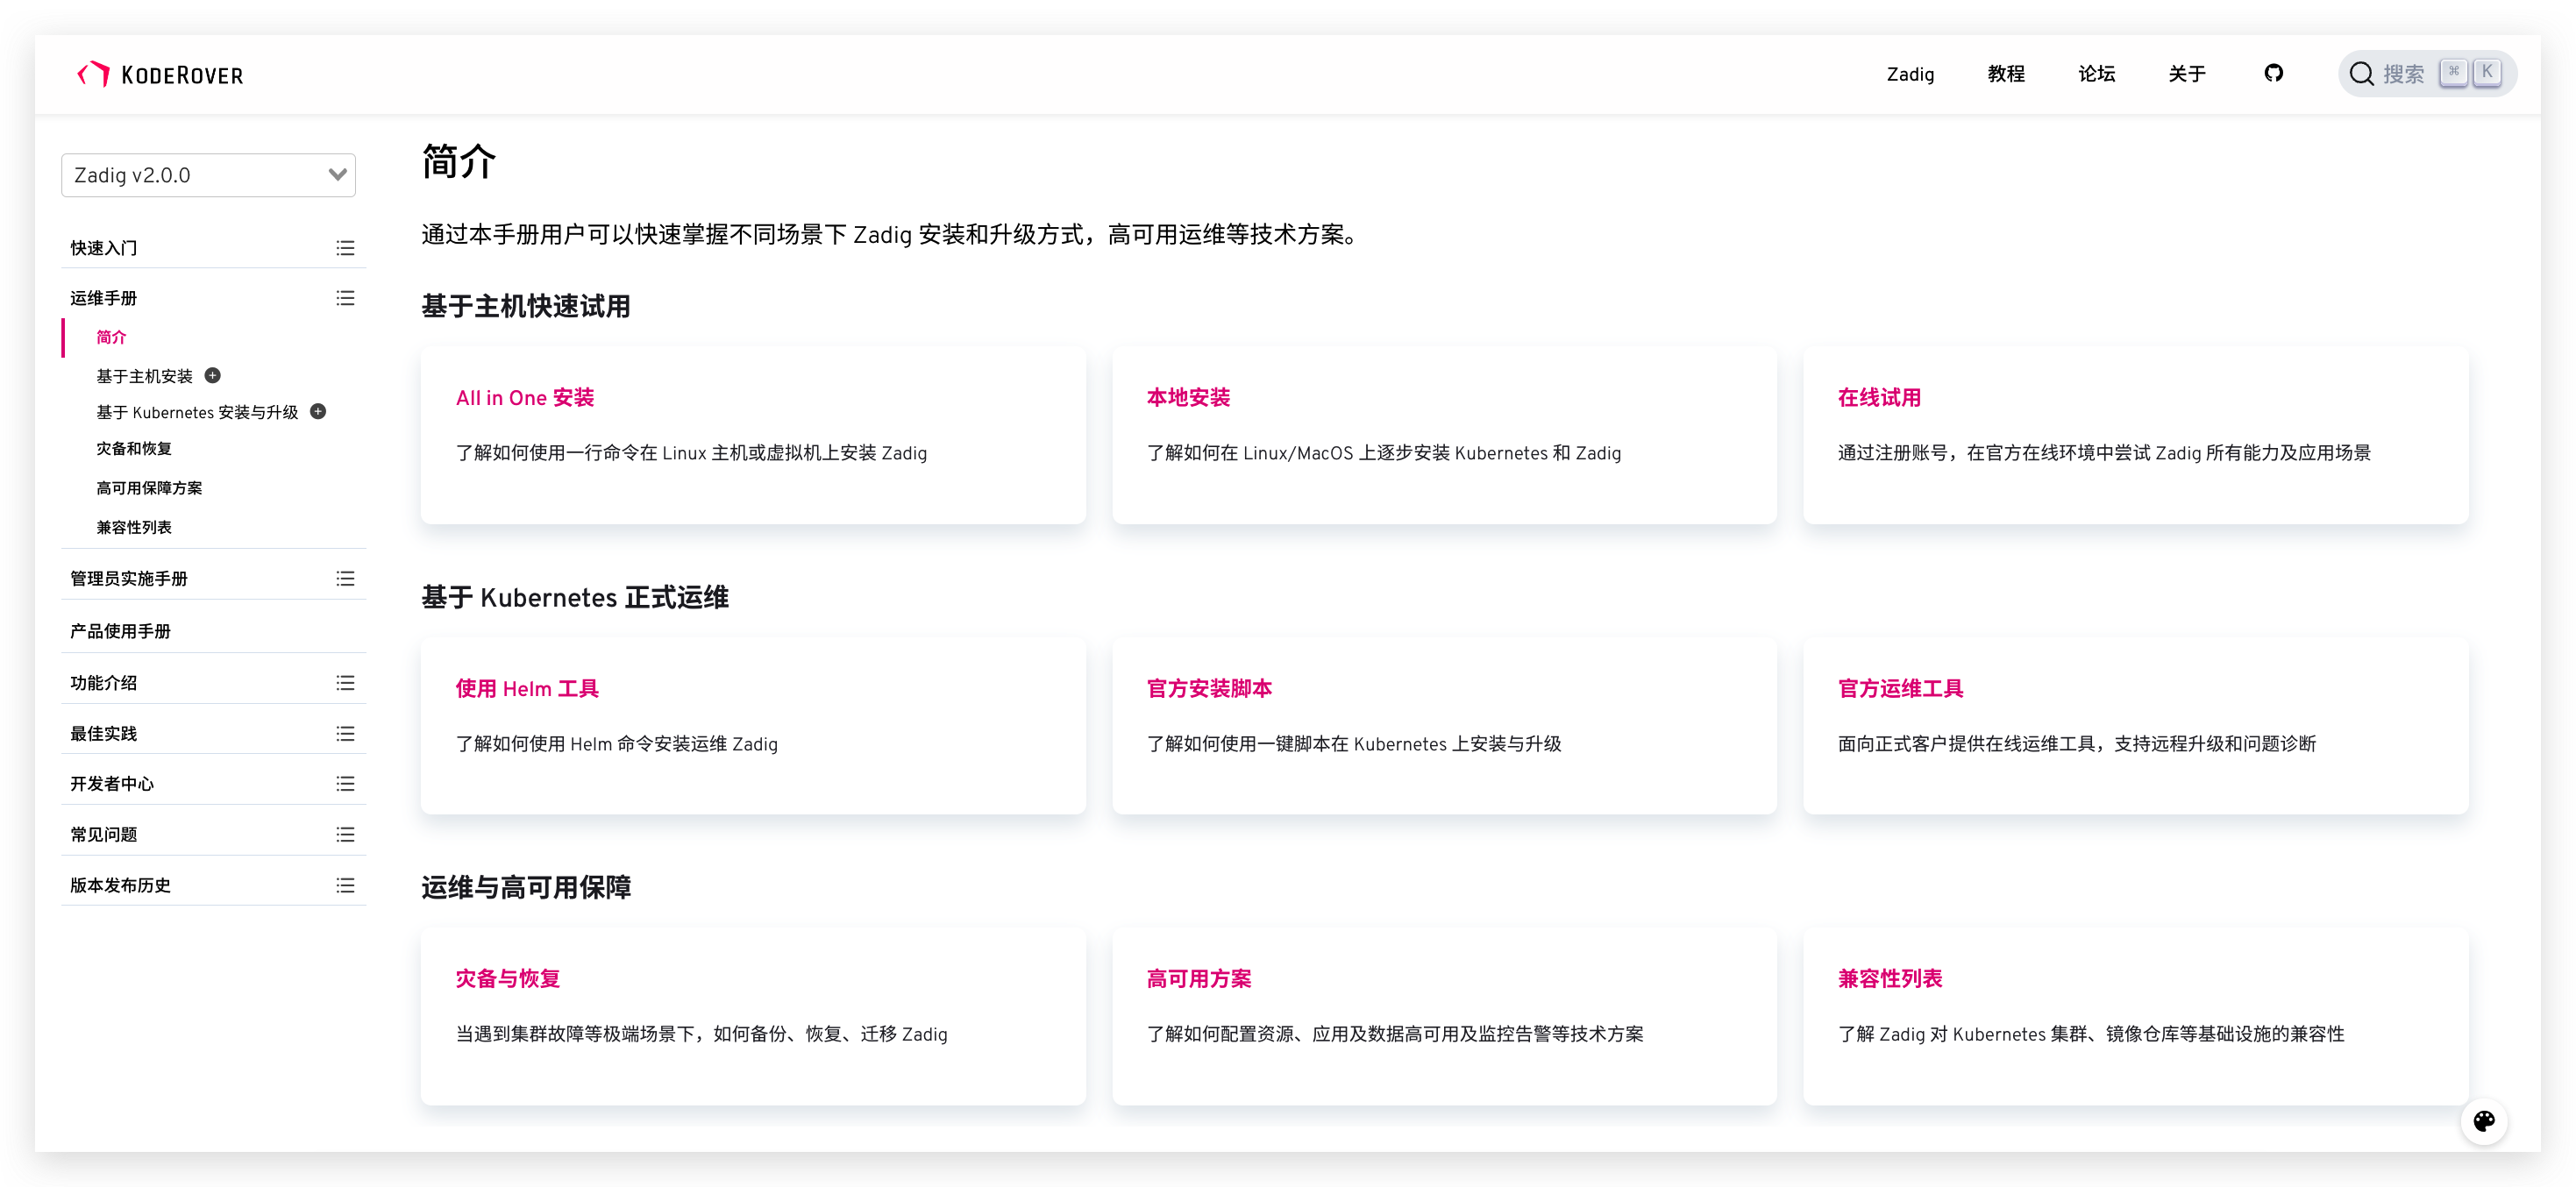Toggle list icon next to 快速入门
The image size is (2576, 1187).
point(345,248)
